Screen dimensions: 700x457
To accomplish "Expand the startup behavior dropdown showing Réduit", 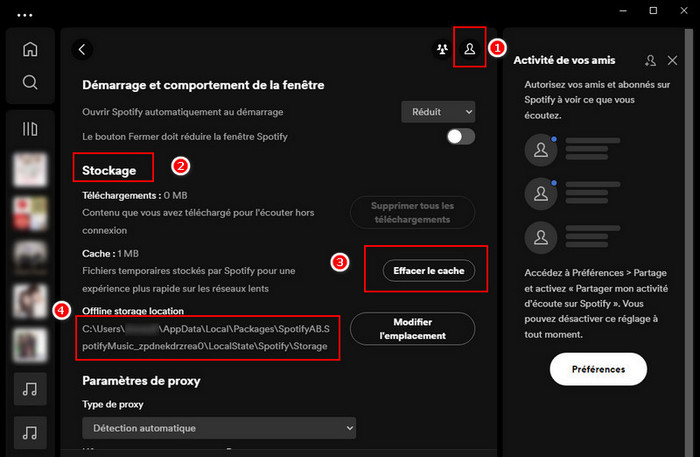I will 438,112.
